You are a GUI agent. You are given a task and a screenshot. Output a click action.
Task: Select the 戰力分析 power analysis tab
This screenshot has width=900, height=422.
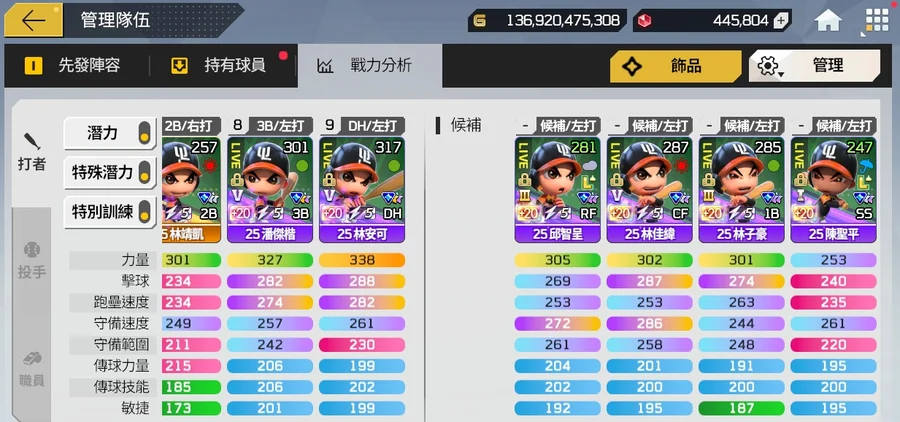[365, 65]
